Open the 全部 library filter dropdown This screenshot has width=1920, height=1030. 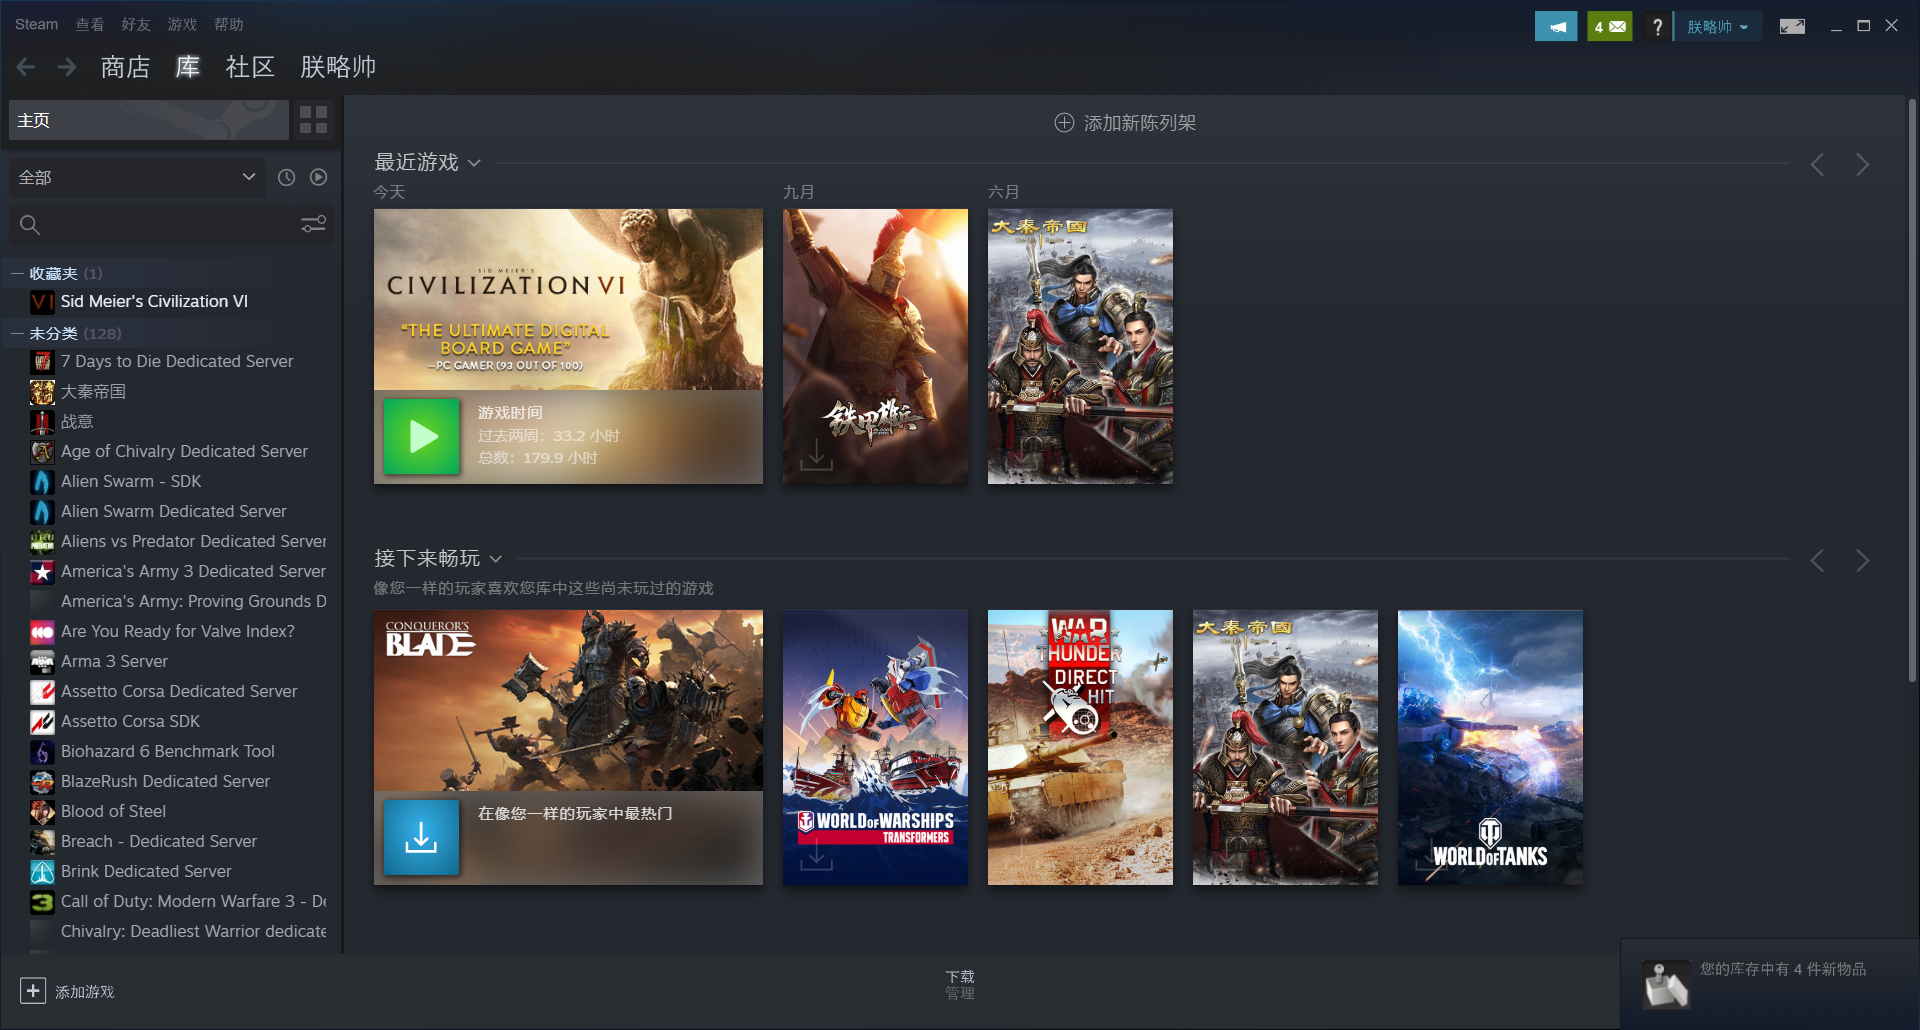[x=137, y=177]
